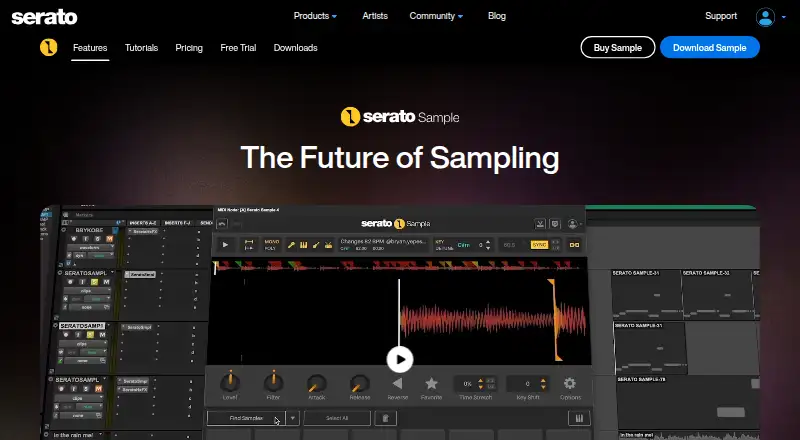The image size is (800, 440).
Task: Expand the Community dropdown menu
Action: coord(436,16)
